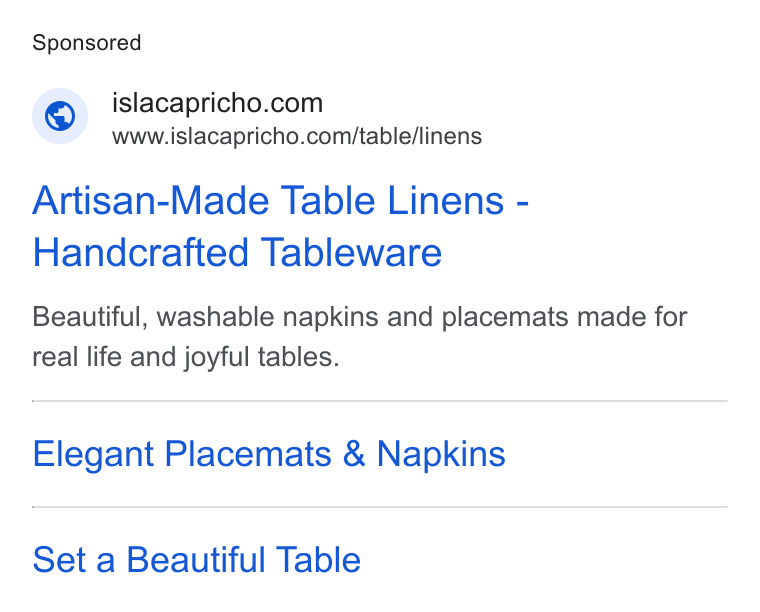Click the Handcrafted Tableware headline line
Viewport: 760px width, 612px height.
point(237,252)
